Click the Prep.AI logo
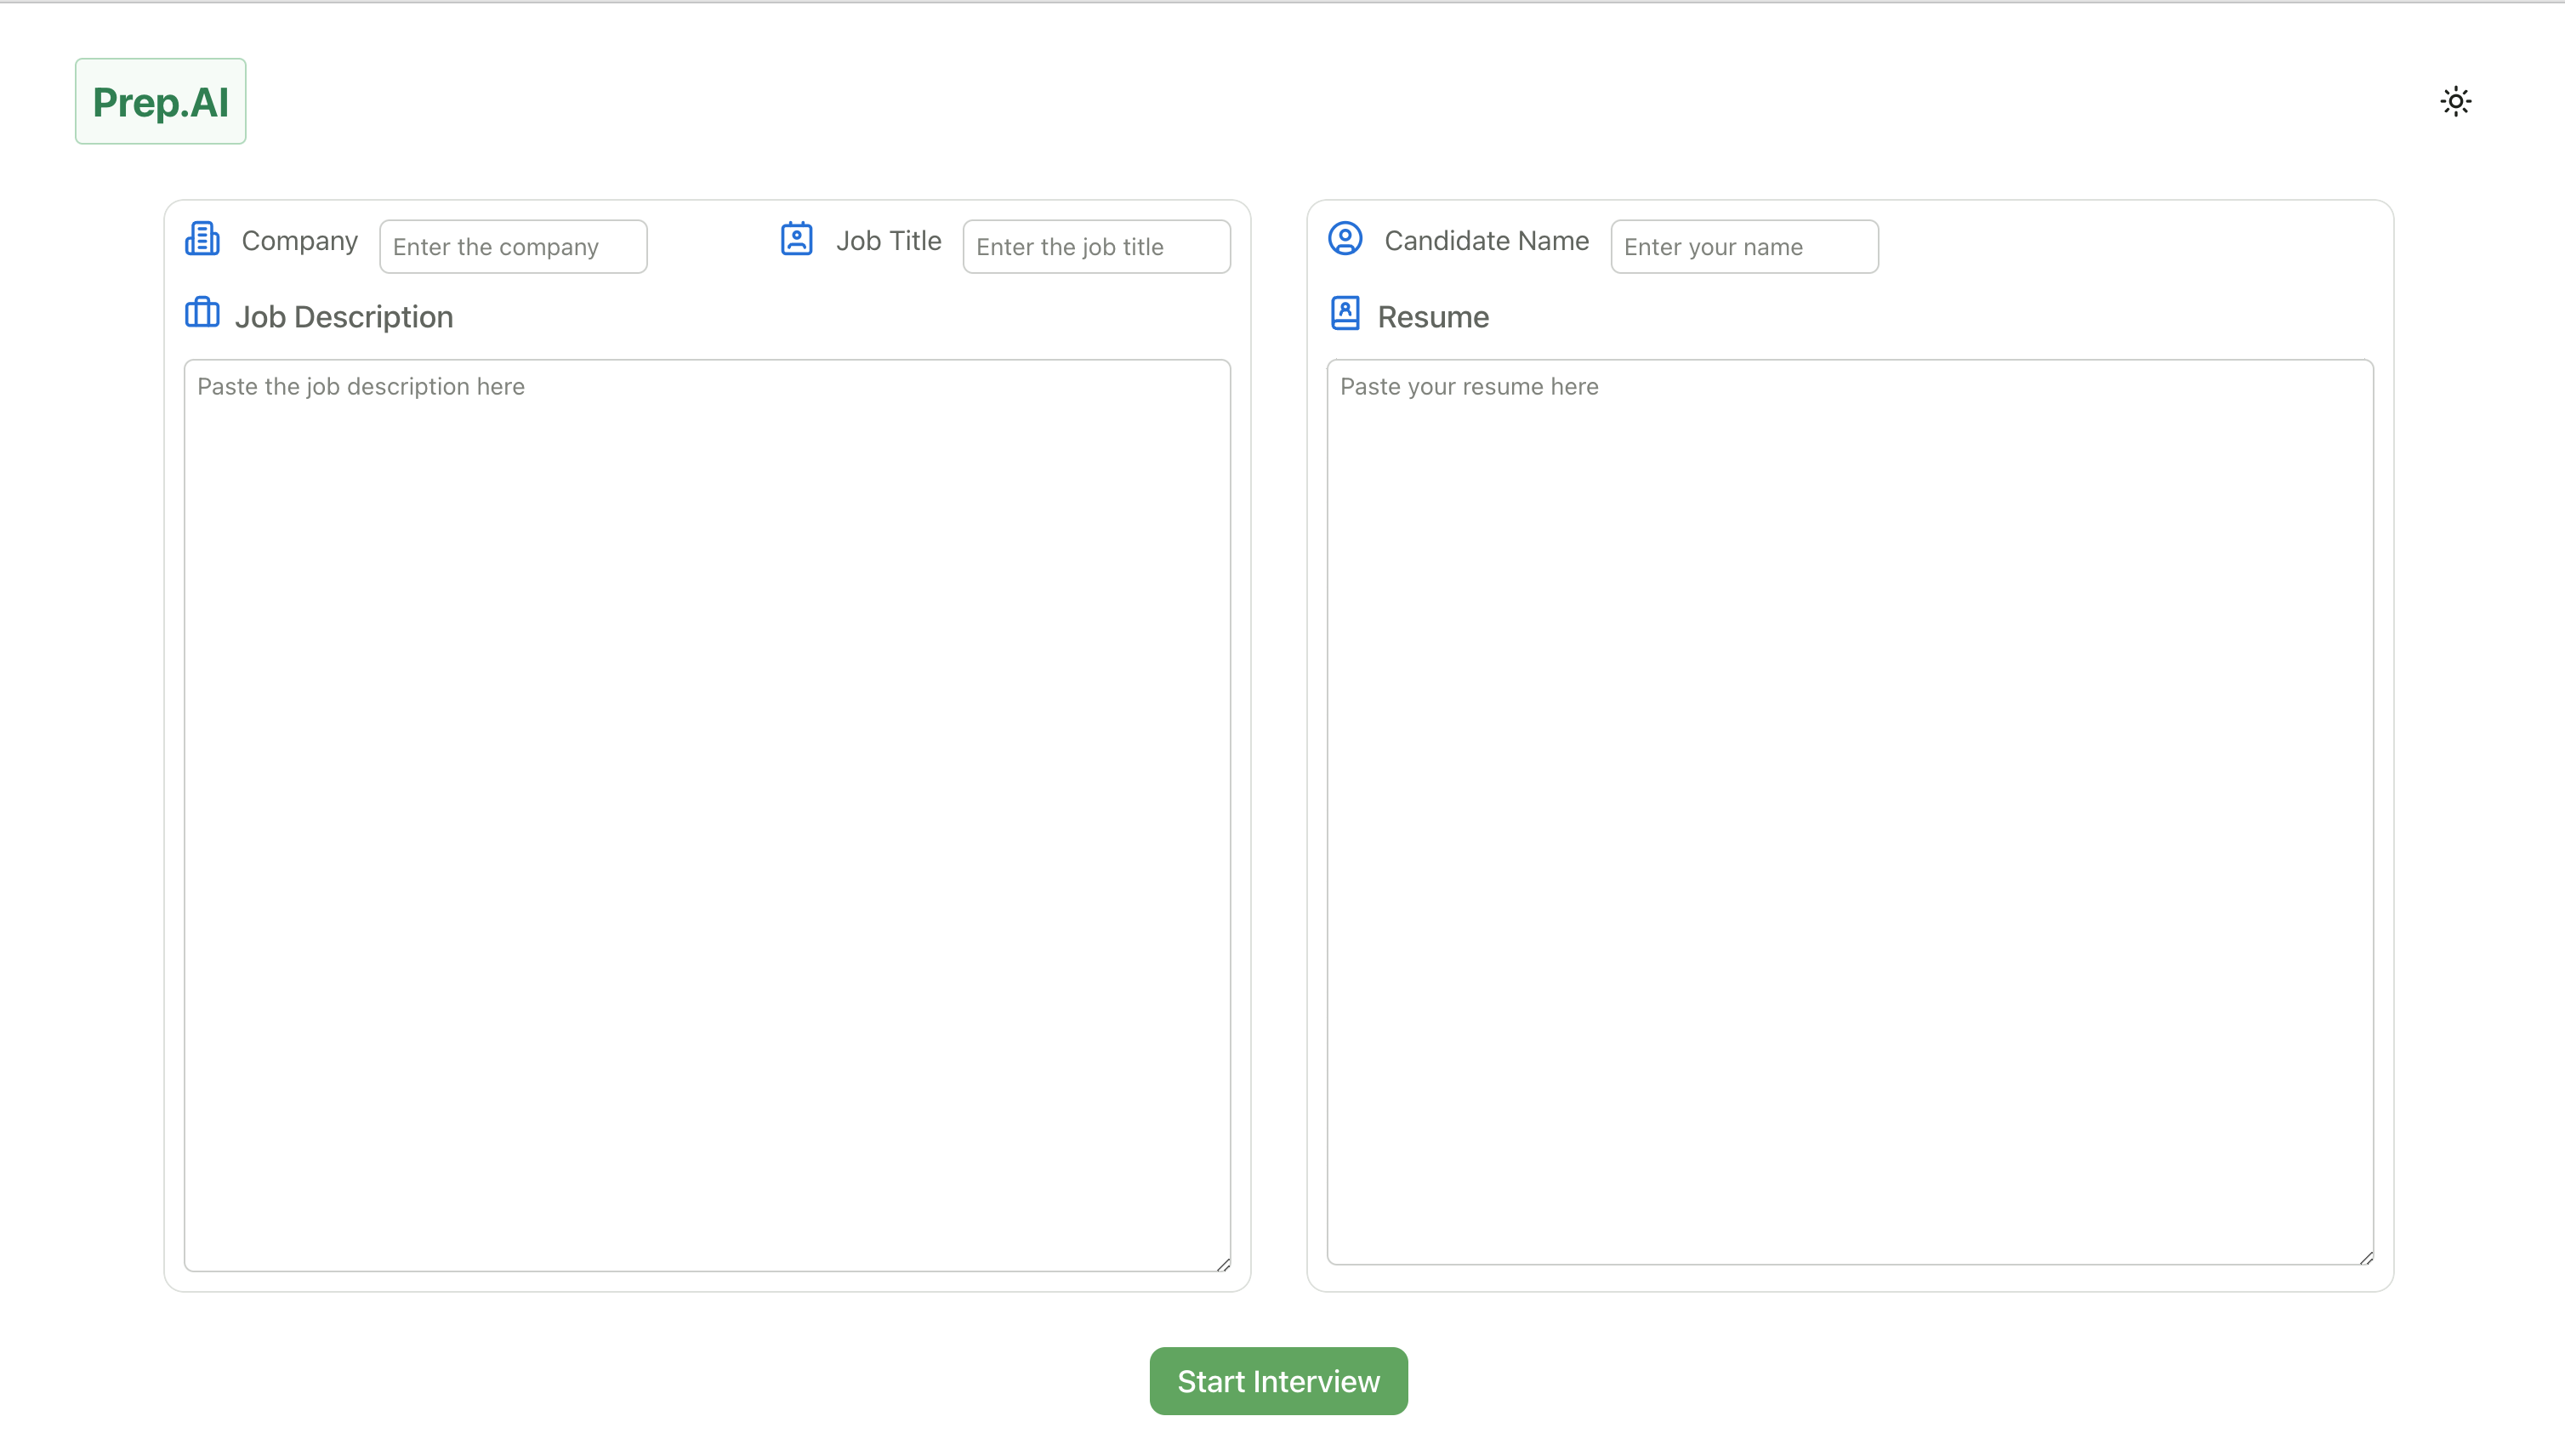Image resolution: width=2565 pixels, height=1456 pixels. coord(161,102)
